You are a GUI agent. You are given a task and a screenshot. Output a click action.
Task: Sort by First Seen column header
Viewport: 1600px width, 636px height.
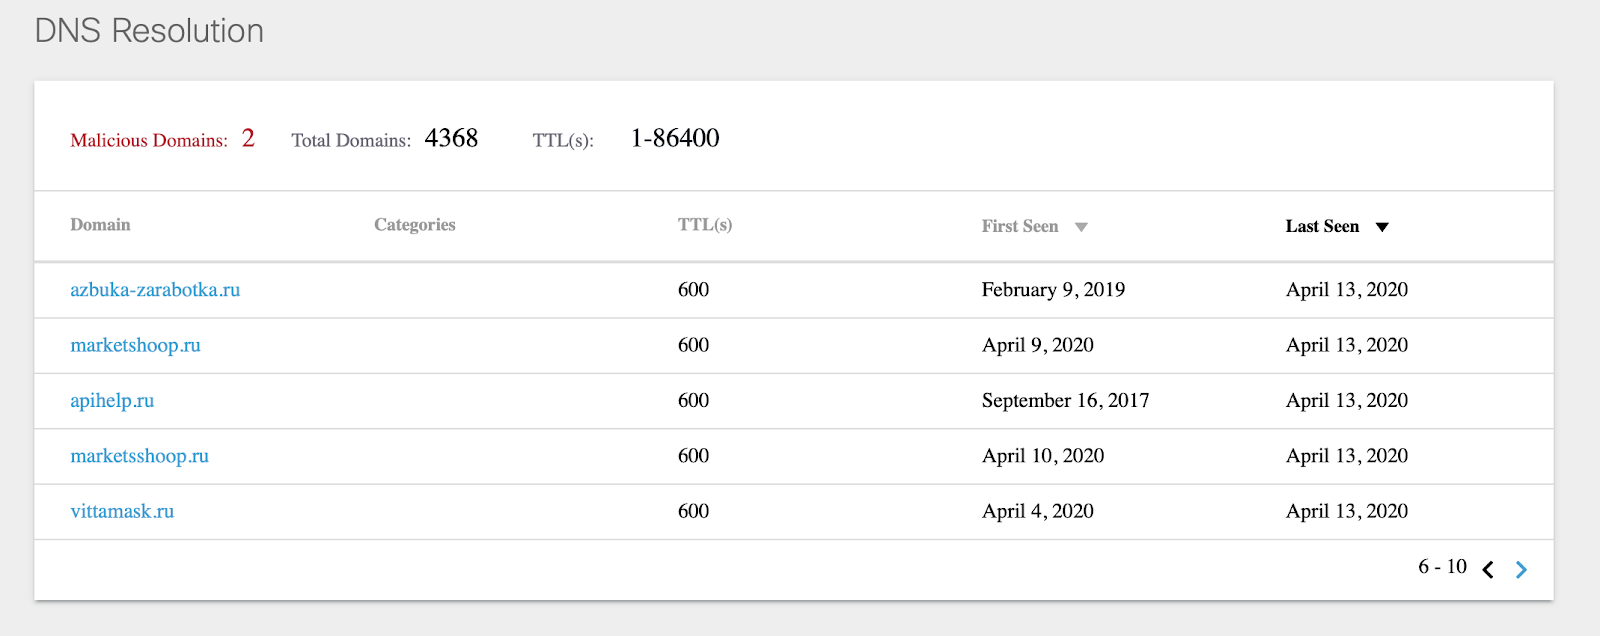pos(1019,226)
